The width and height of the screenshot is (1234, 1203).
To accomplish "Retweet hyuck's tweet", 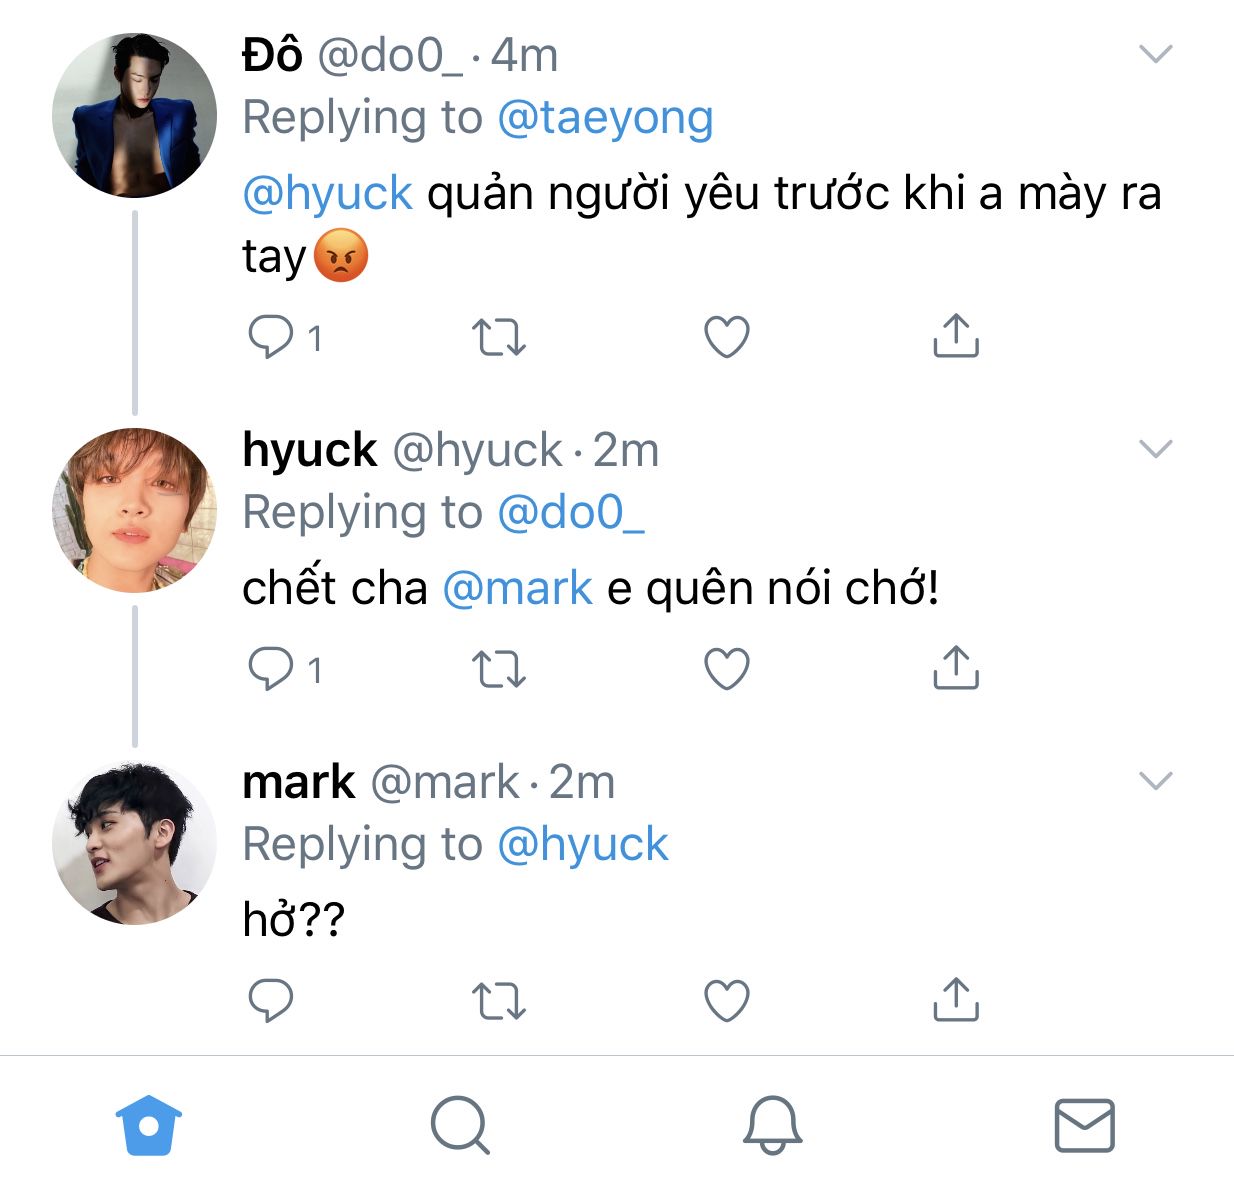I will (498, 669).
